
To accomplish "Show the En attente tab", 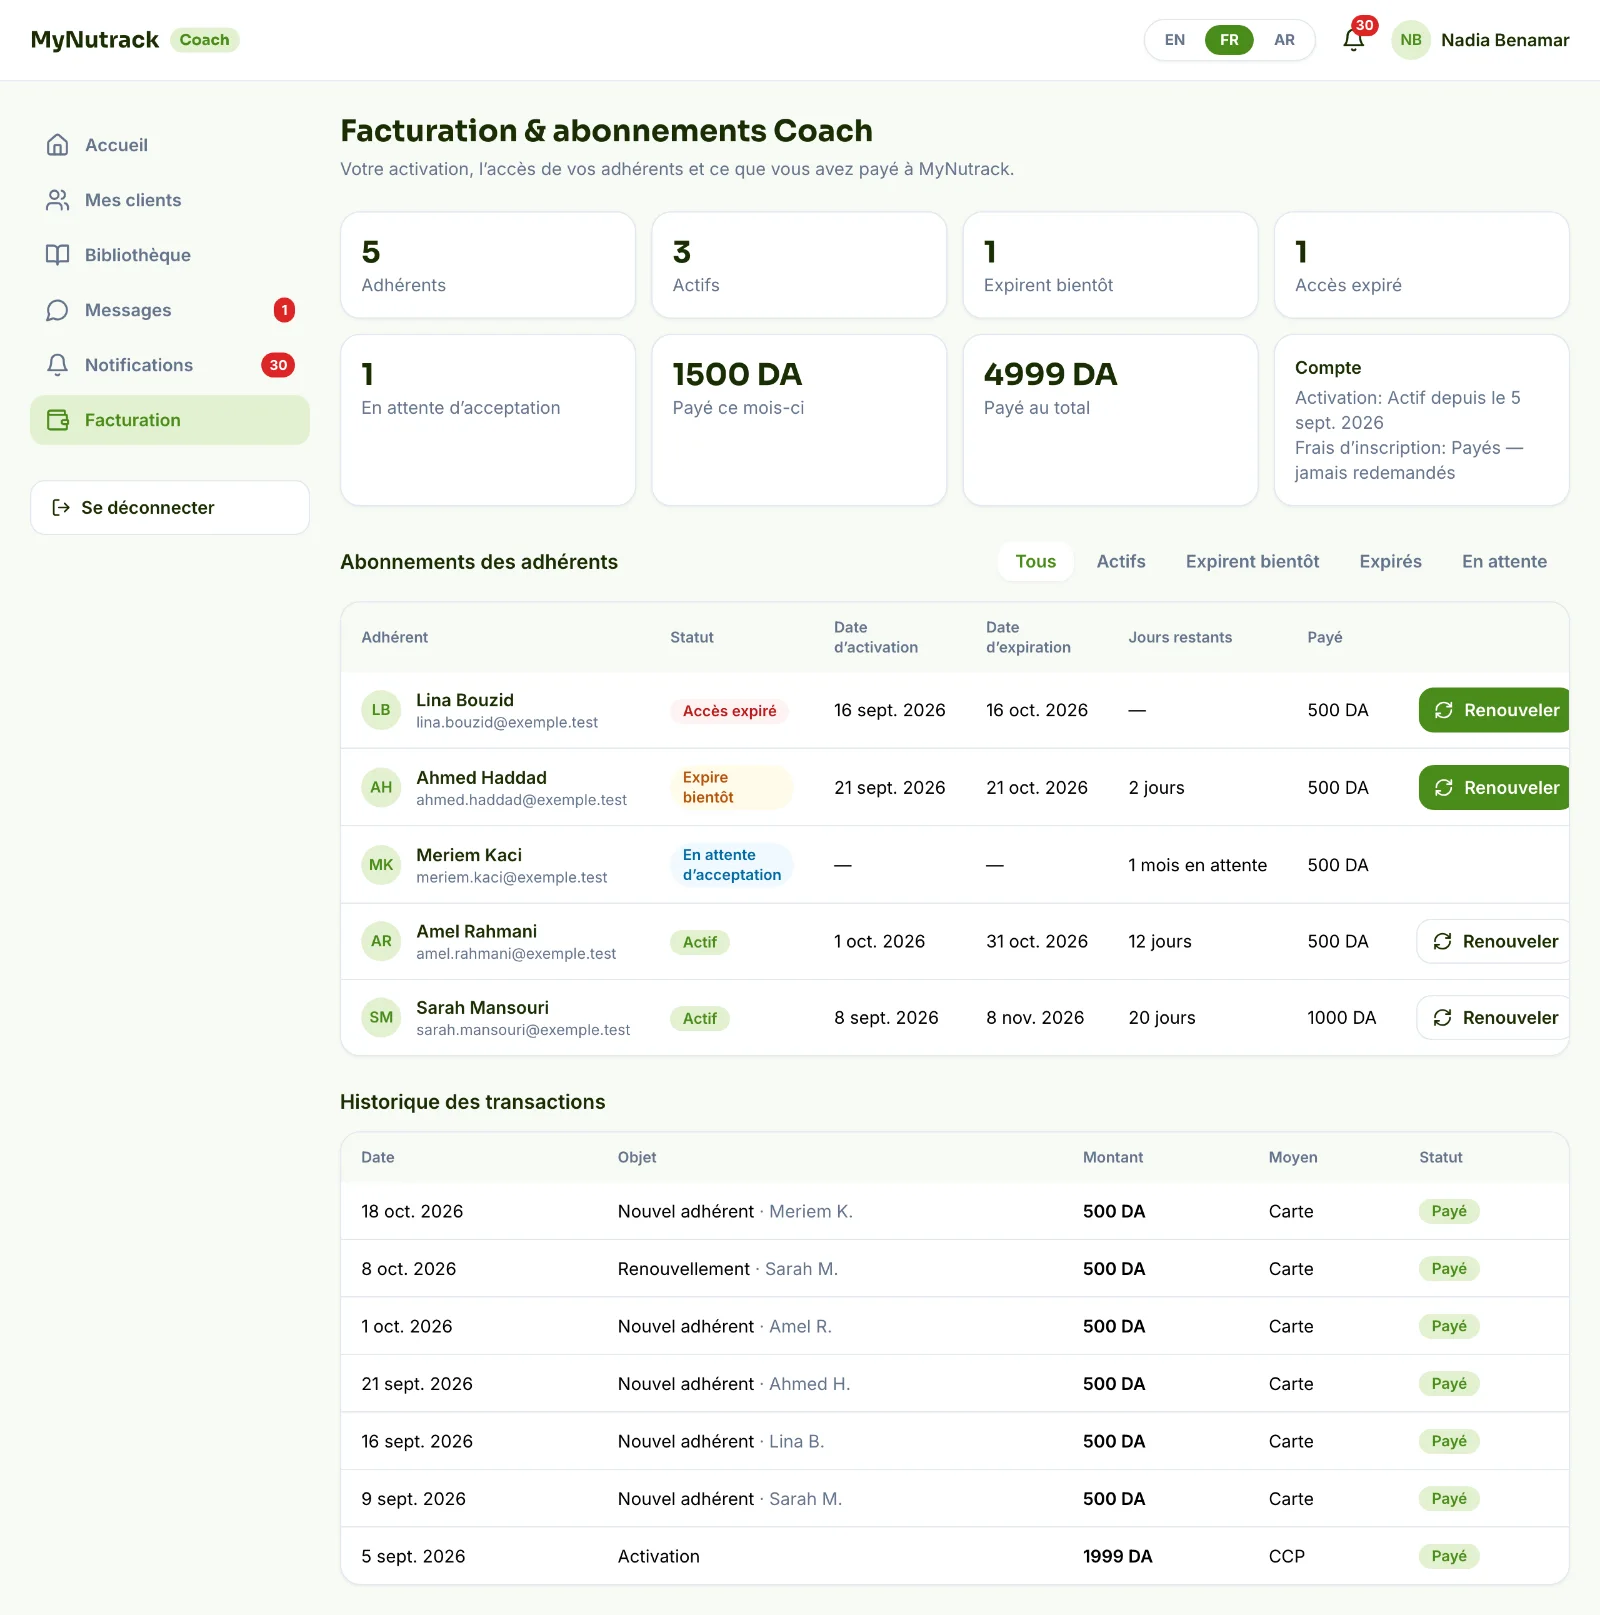I will coord(1504,561).
